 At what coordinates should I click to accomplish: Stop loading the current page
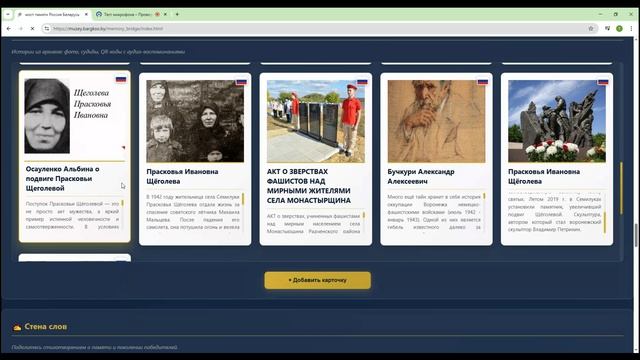click(x=33, y=29)
